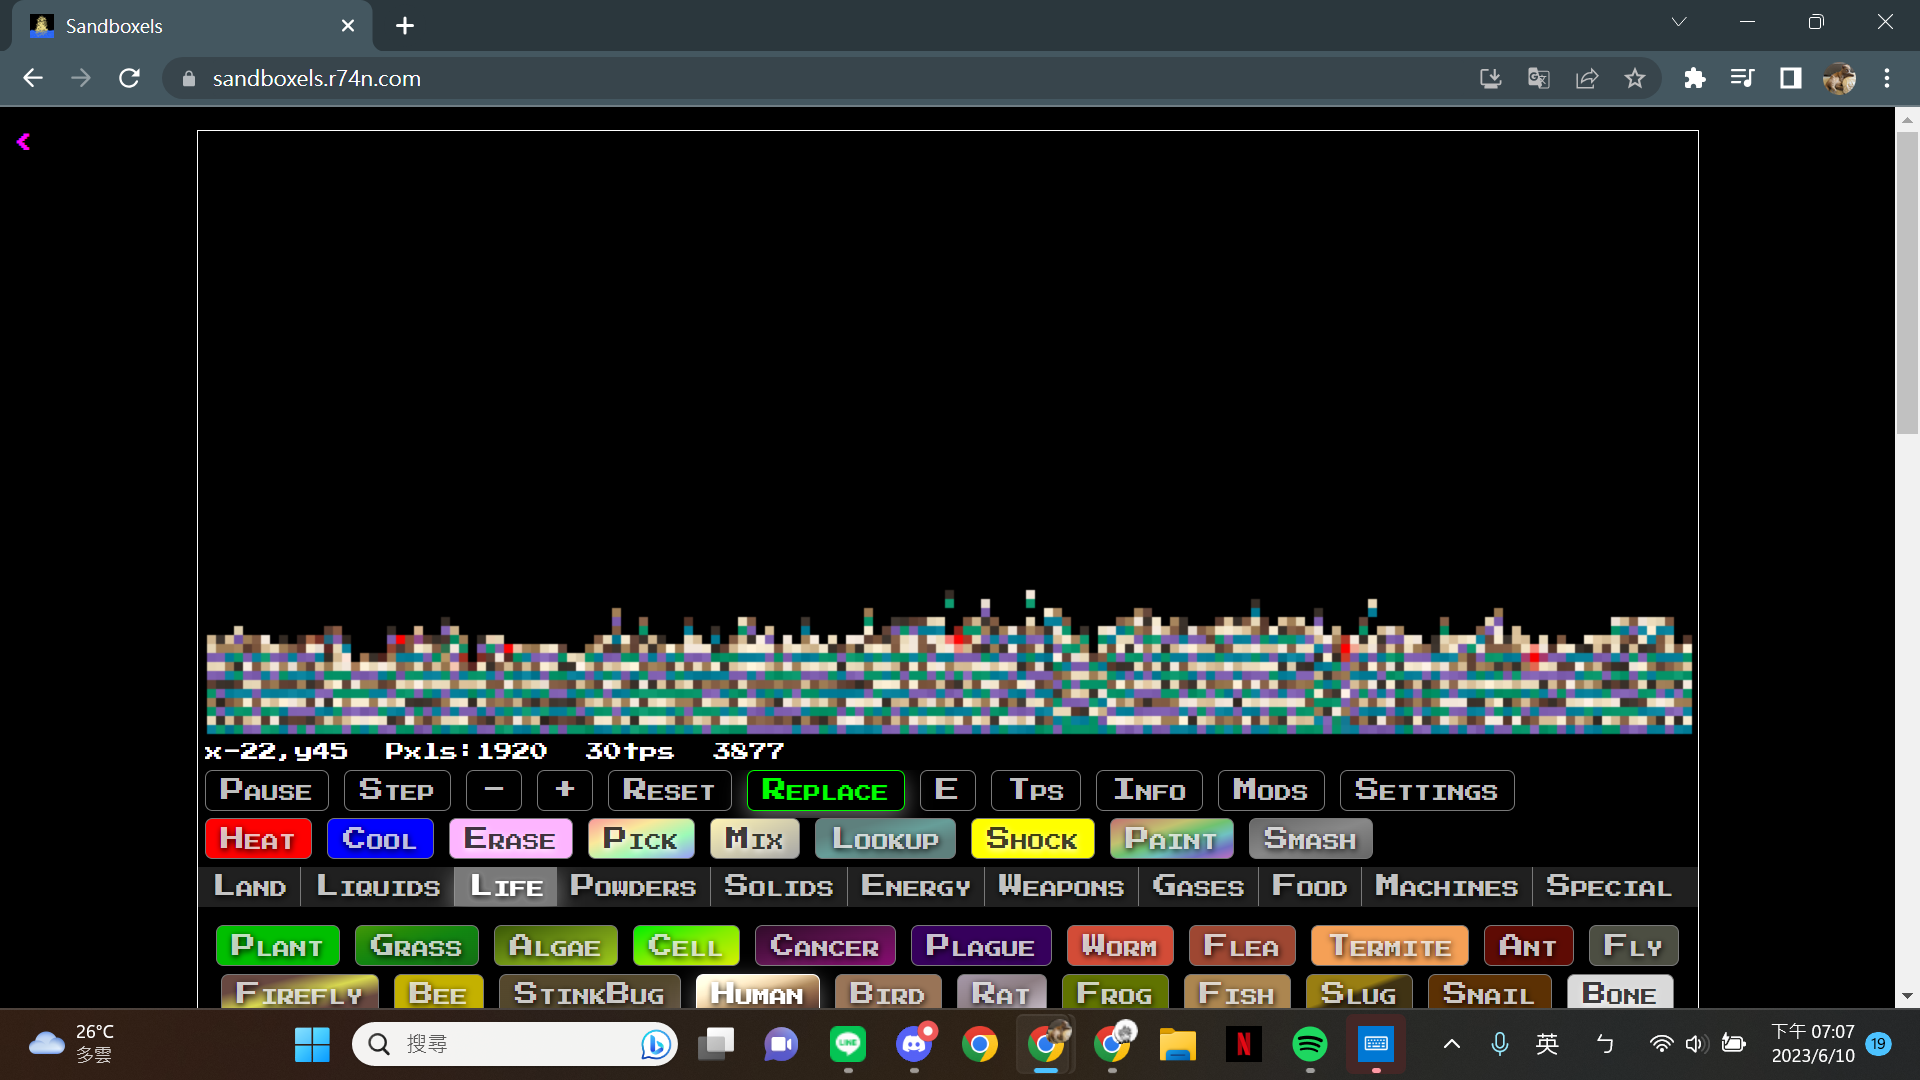Toggle the Replace mode button
The height and width of the screenshot is (1080, 1920).
pyautogui.click(x=825, y=790)
